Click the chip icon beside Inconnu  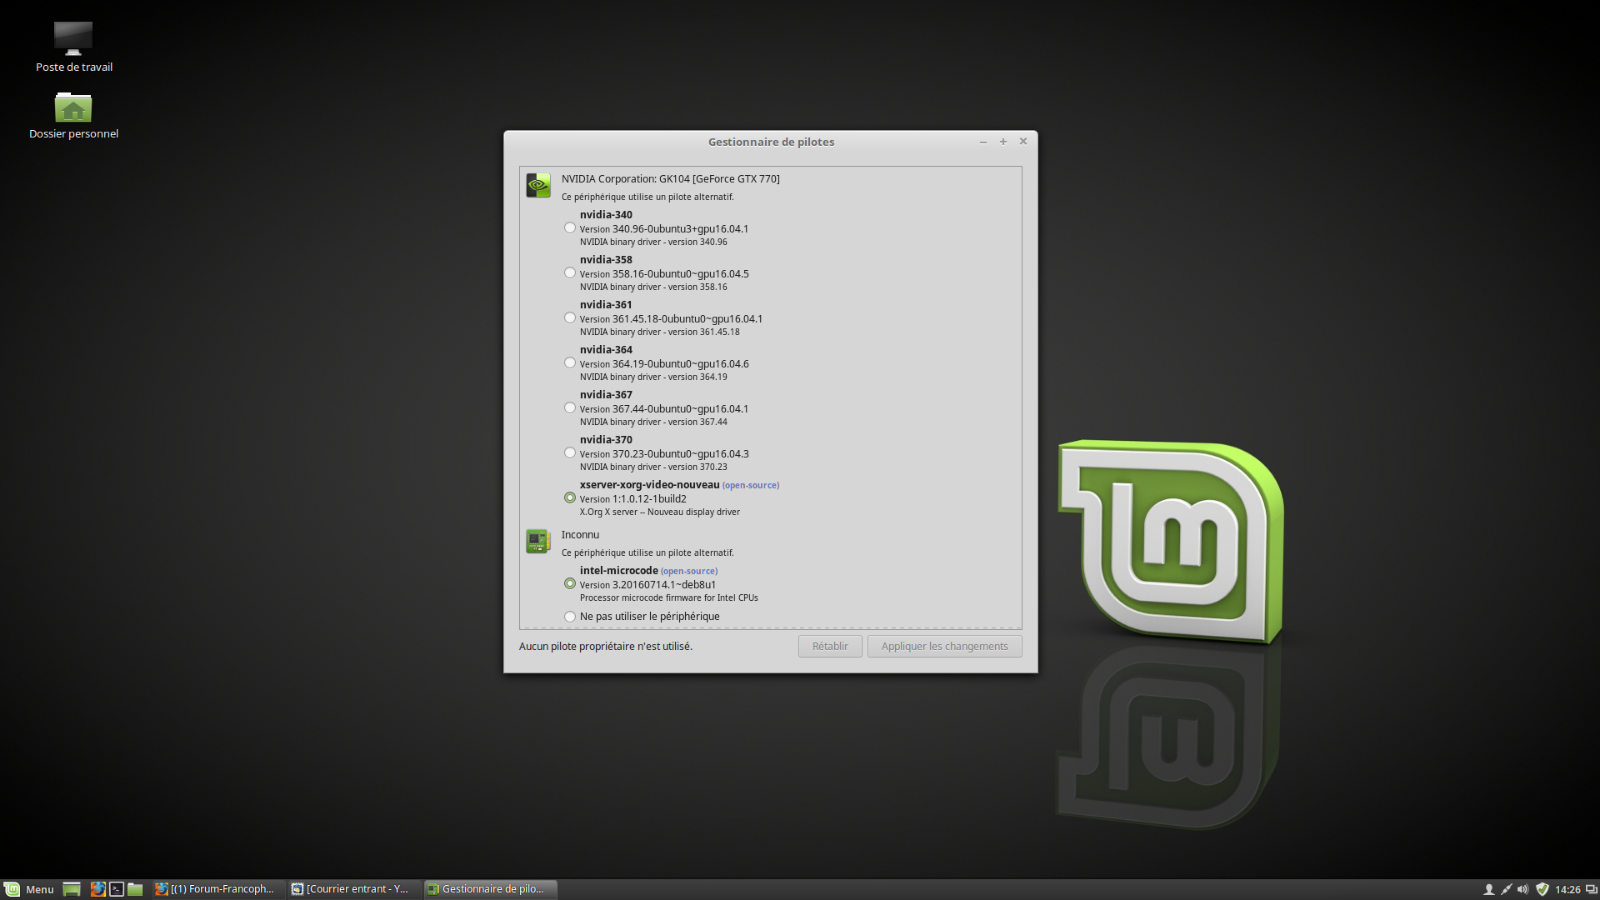(x=538, y=541)
